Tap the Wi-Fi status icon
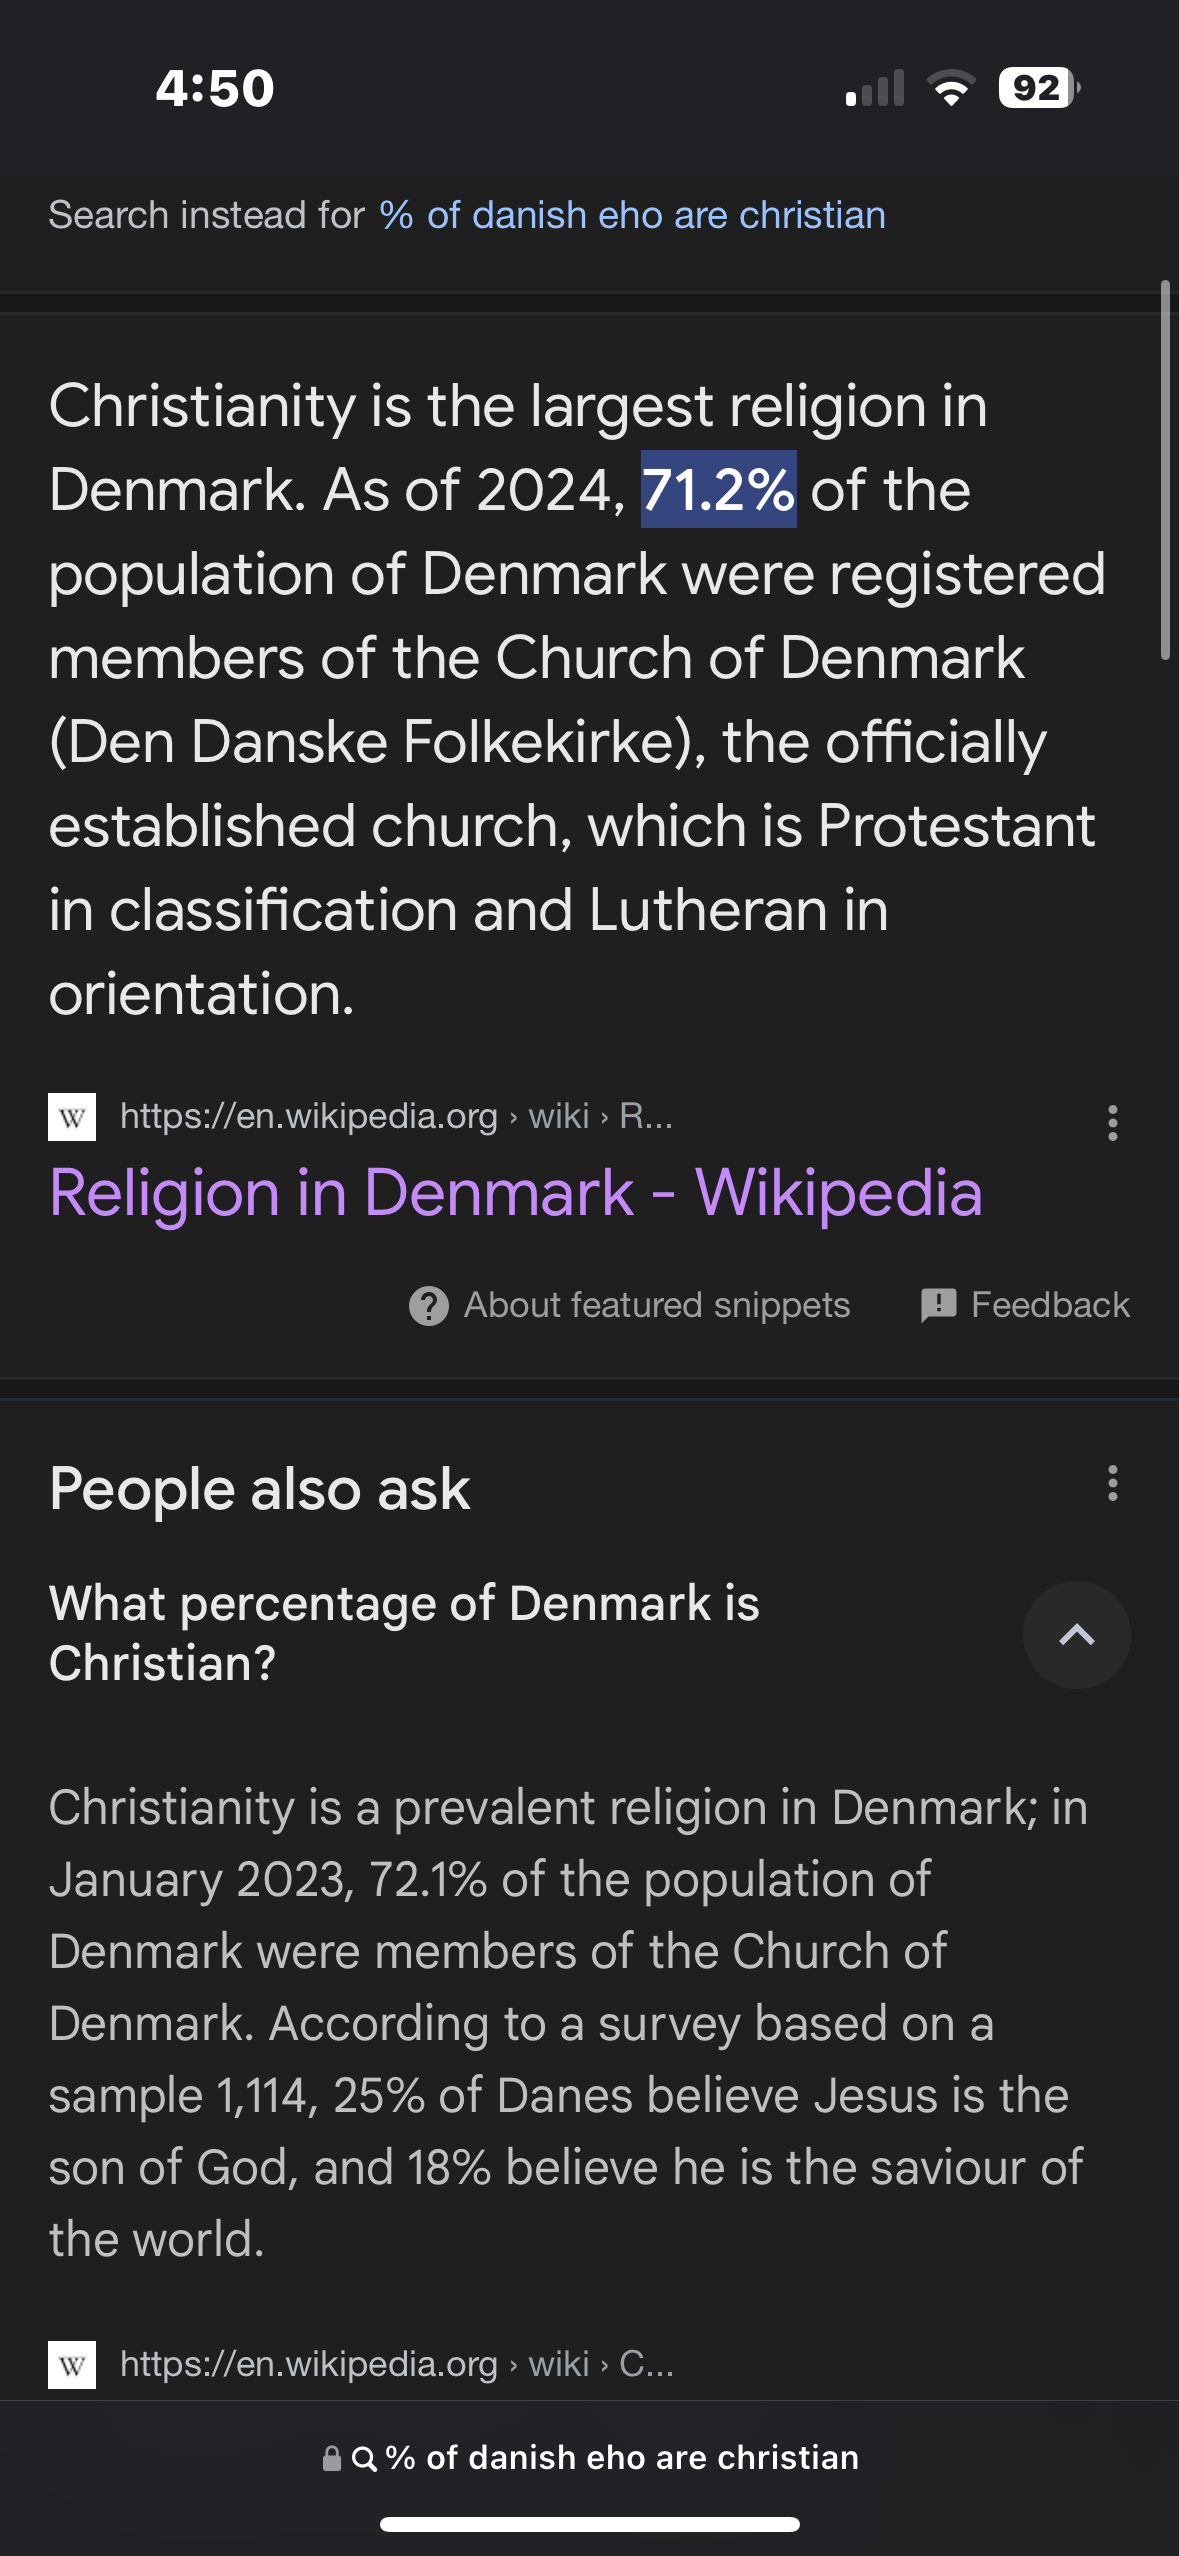Viewport: 1179px width, 2556px height. tap(951, 88)
